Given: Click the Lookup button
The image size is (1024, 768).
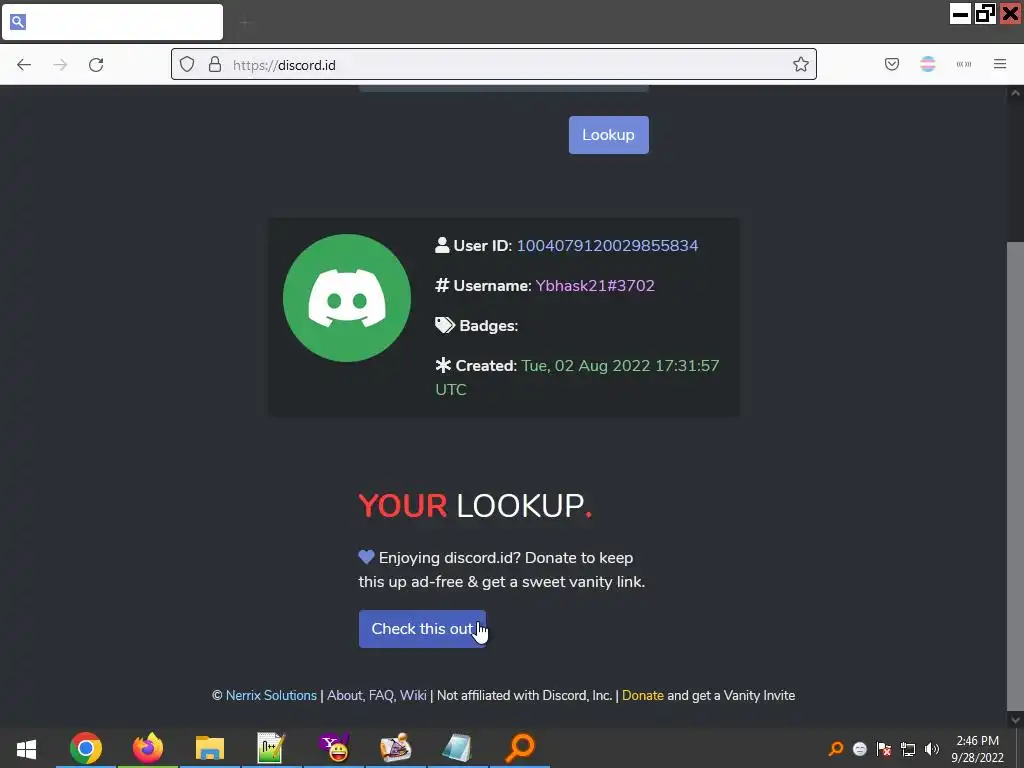Looking at the screenshot, I should 609,135.
